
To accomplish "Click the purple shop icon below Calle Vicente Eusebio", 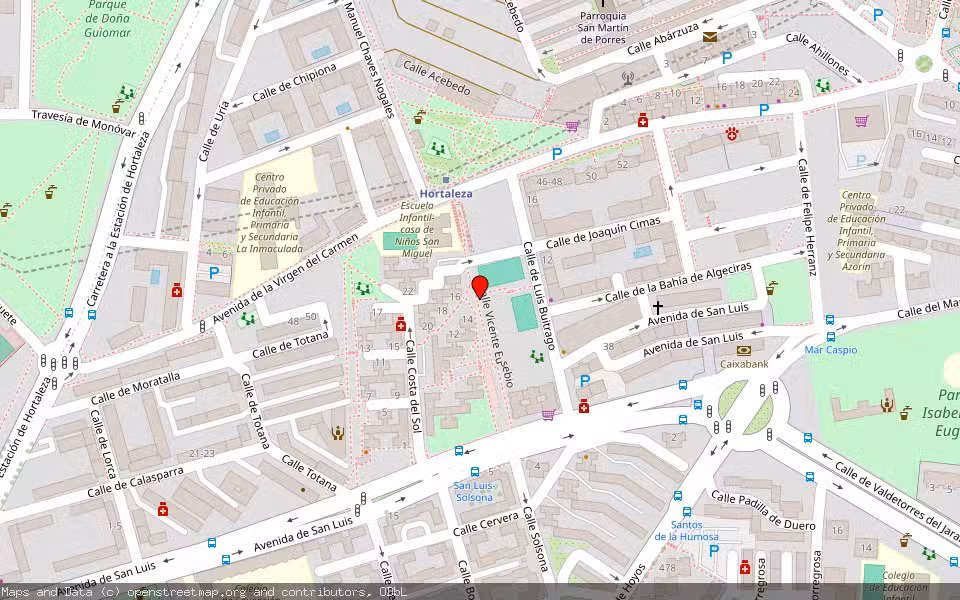I will pos(547,414).
